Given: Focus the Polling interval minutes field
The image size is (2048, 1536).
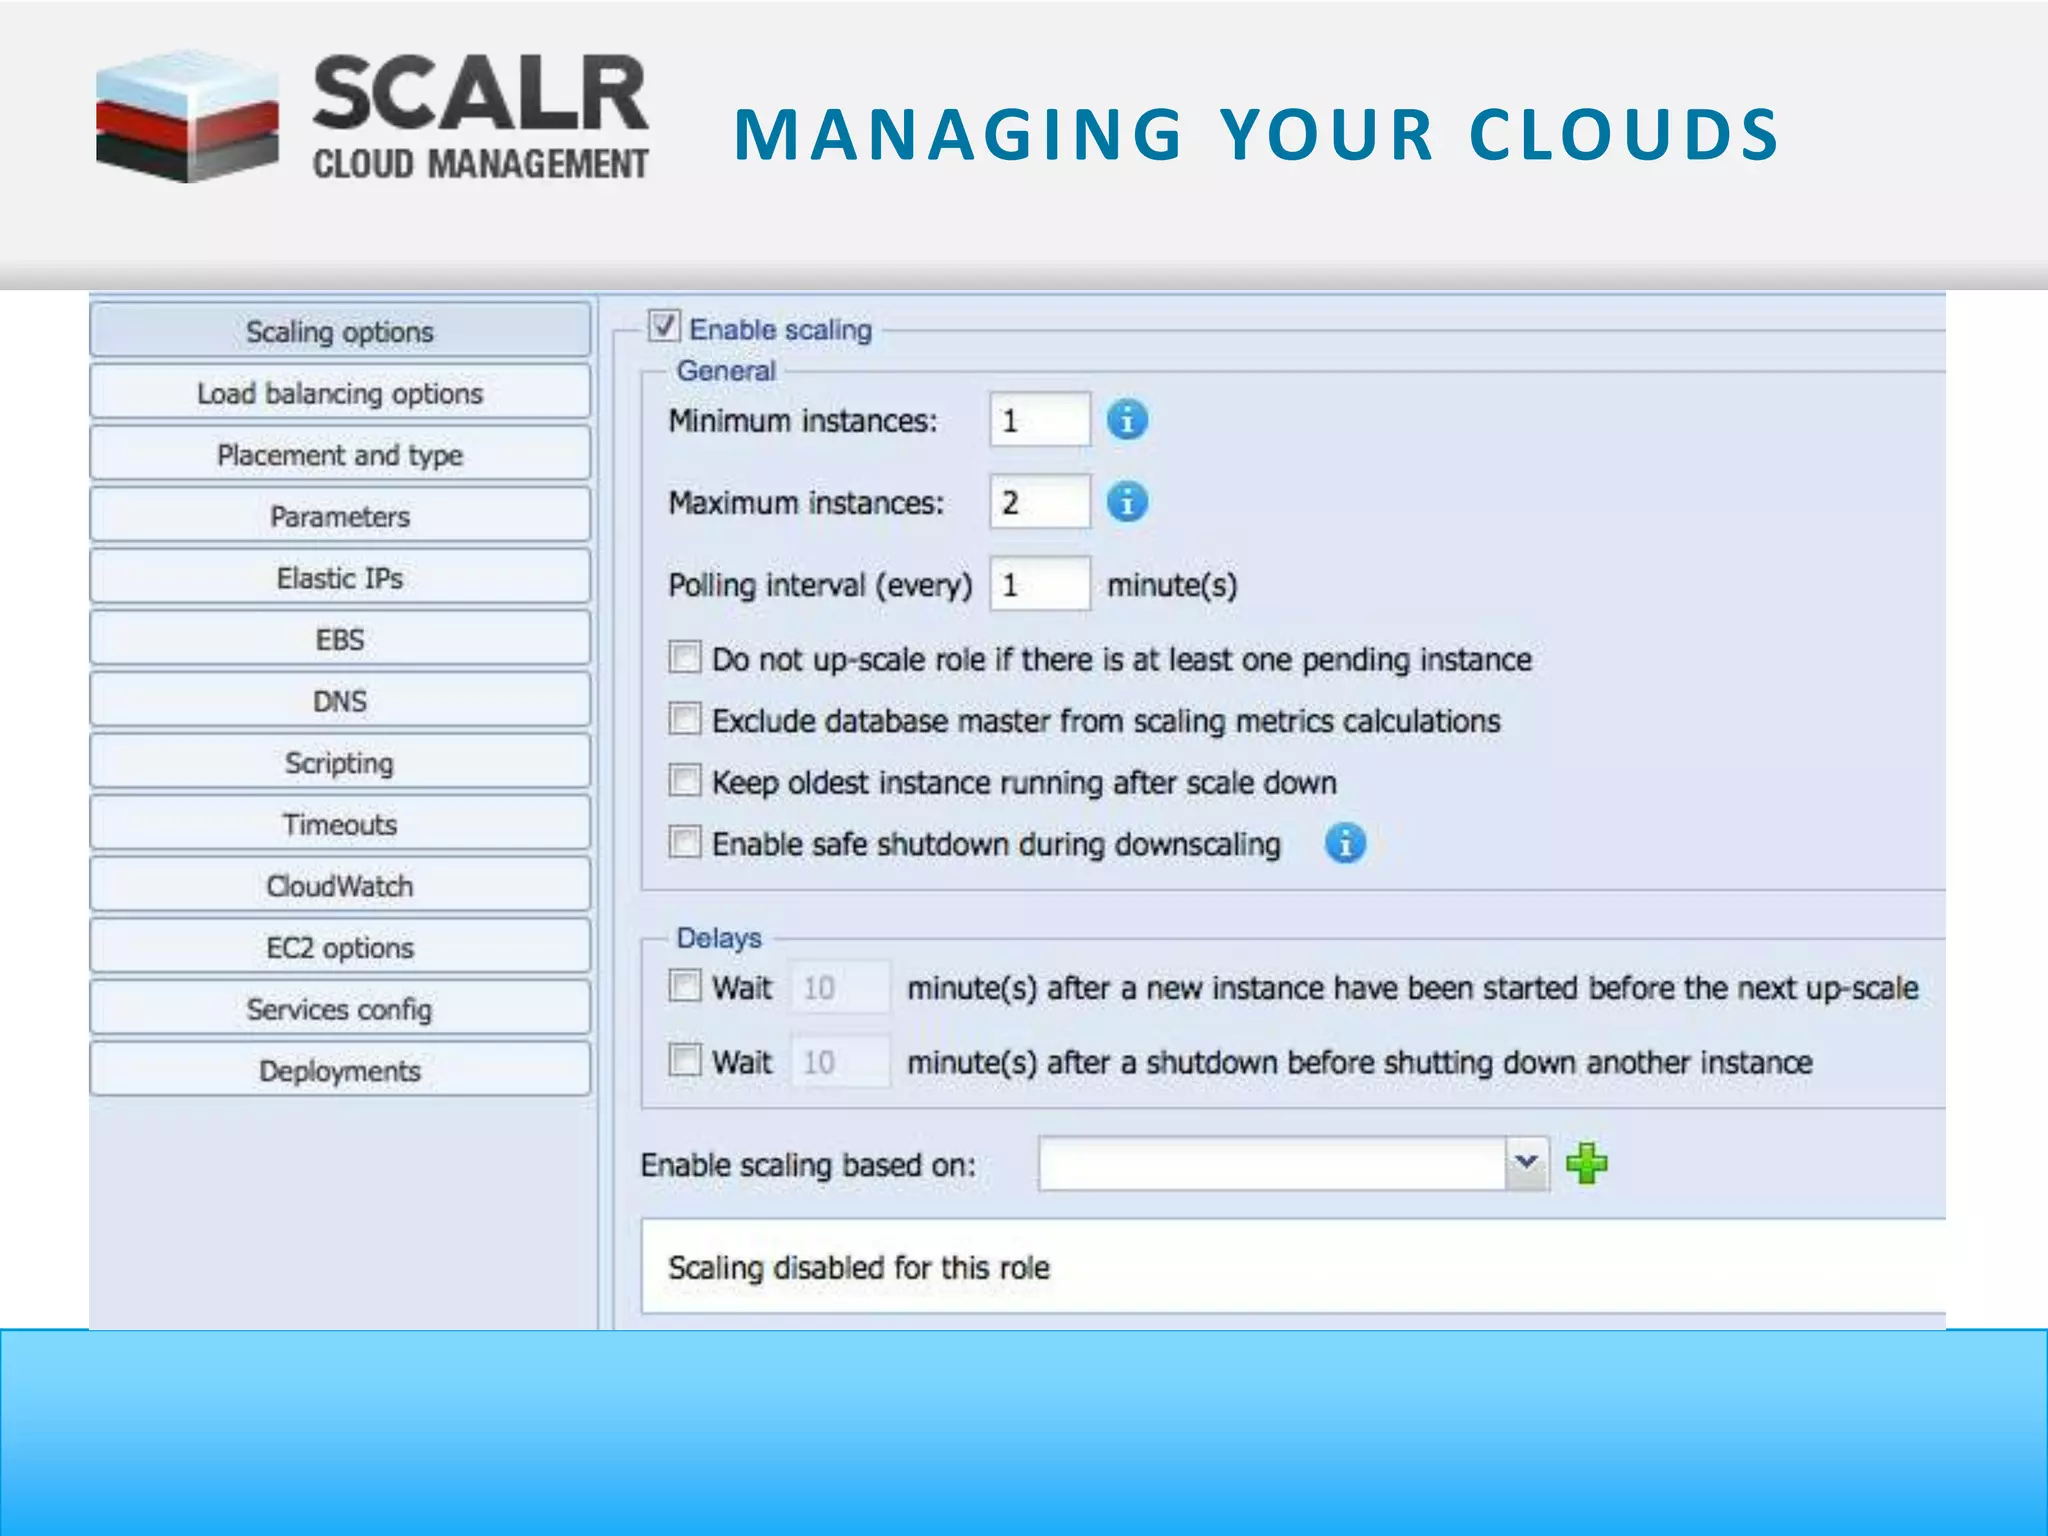Looking at the screenshot, I should coord(1039,584).
